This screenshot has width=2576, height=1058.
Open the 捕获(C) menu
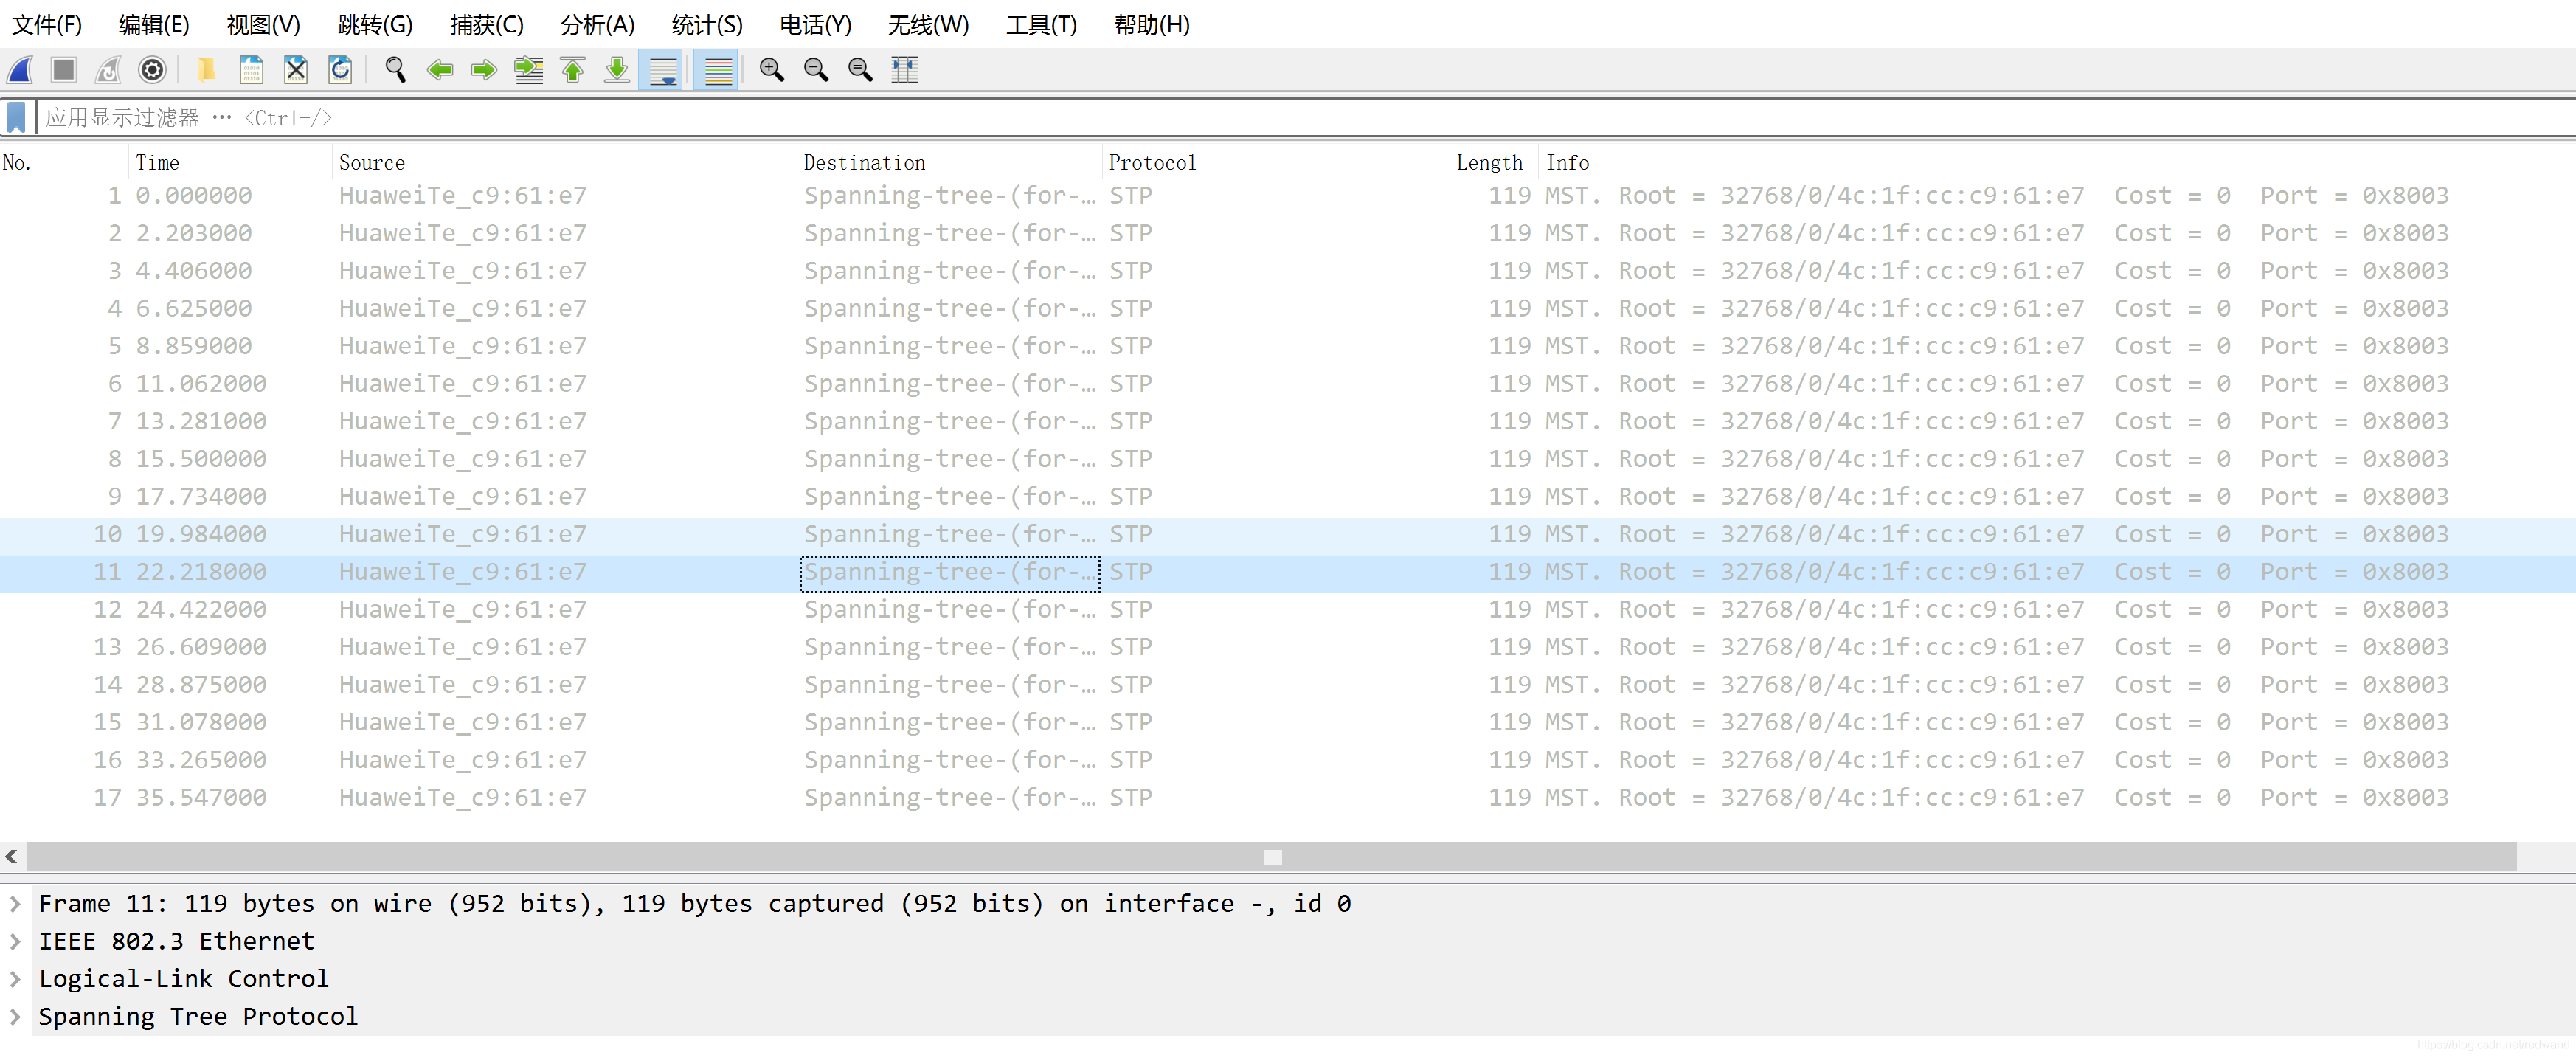coord(487,25)
